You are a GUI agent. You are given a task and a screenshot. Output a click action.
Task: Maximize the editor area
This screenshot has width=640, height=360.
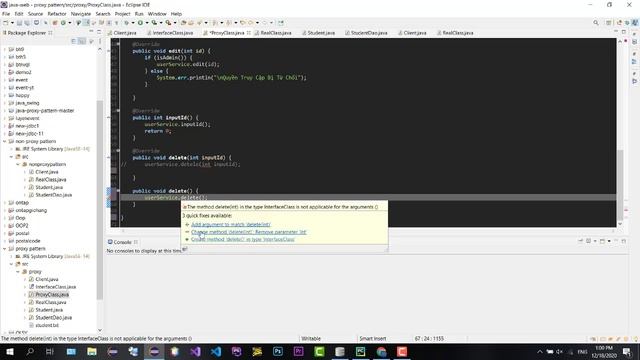click(624, 32)
